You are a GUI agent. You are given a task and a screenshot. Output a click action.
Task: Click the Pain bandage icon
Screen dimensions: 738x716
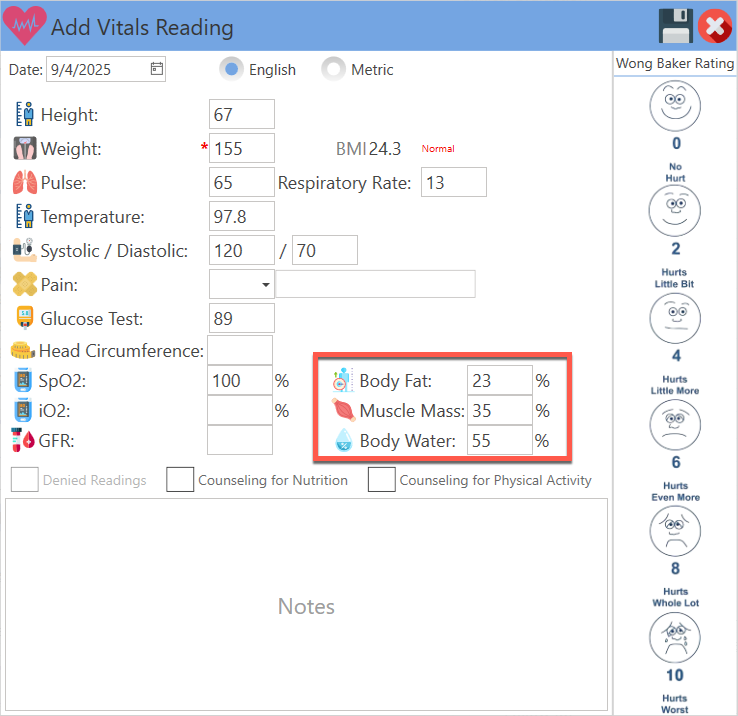tap(24, 284)
